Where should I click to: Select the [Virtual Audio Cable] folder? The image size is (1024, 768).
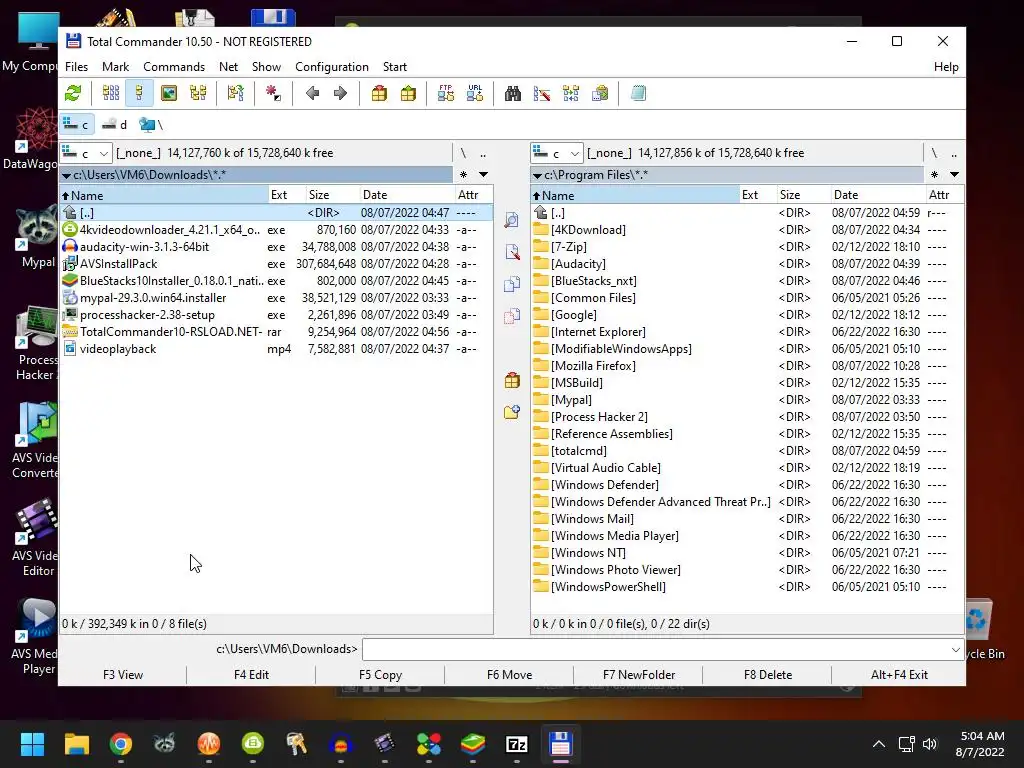[x=747, y=468]
